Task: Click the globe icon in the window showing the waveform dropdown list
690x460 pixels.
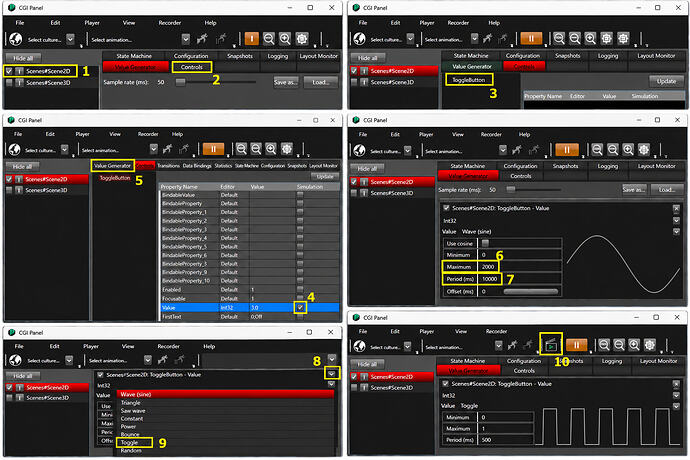Action: click(x=16, y=360)
